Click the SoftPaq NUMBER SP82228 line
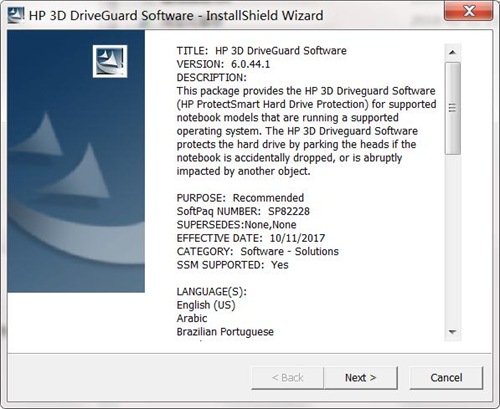 click(x=243, y=211)
